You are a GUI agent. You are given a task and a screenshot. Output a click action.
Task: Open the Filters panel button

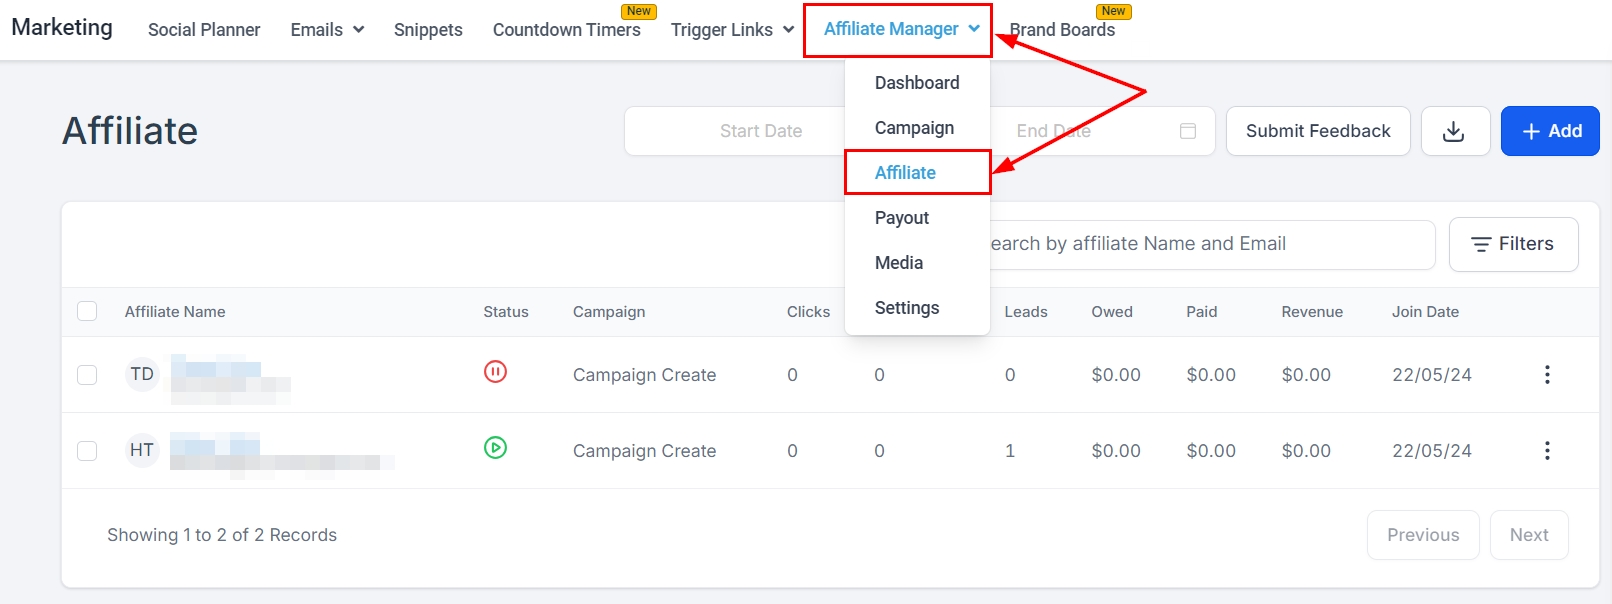(x=1513, y=244)
